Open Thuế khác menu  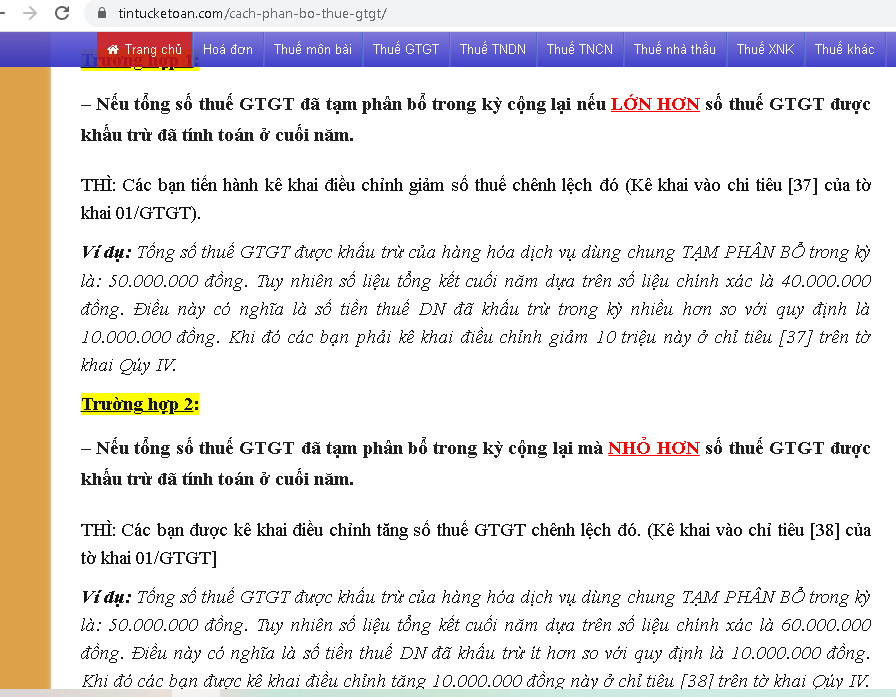844,50
